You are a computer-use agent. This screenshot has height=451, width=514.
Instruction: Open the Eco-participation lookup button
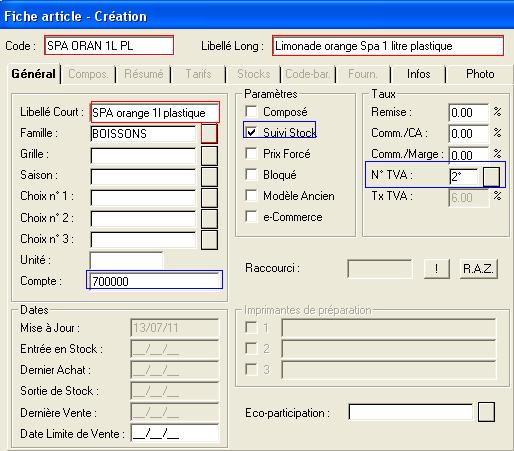click(x=486, y=412)
